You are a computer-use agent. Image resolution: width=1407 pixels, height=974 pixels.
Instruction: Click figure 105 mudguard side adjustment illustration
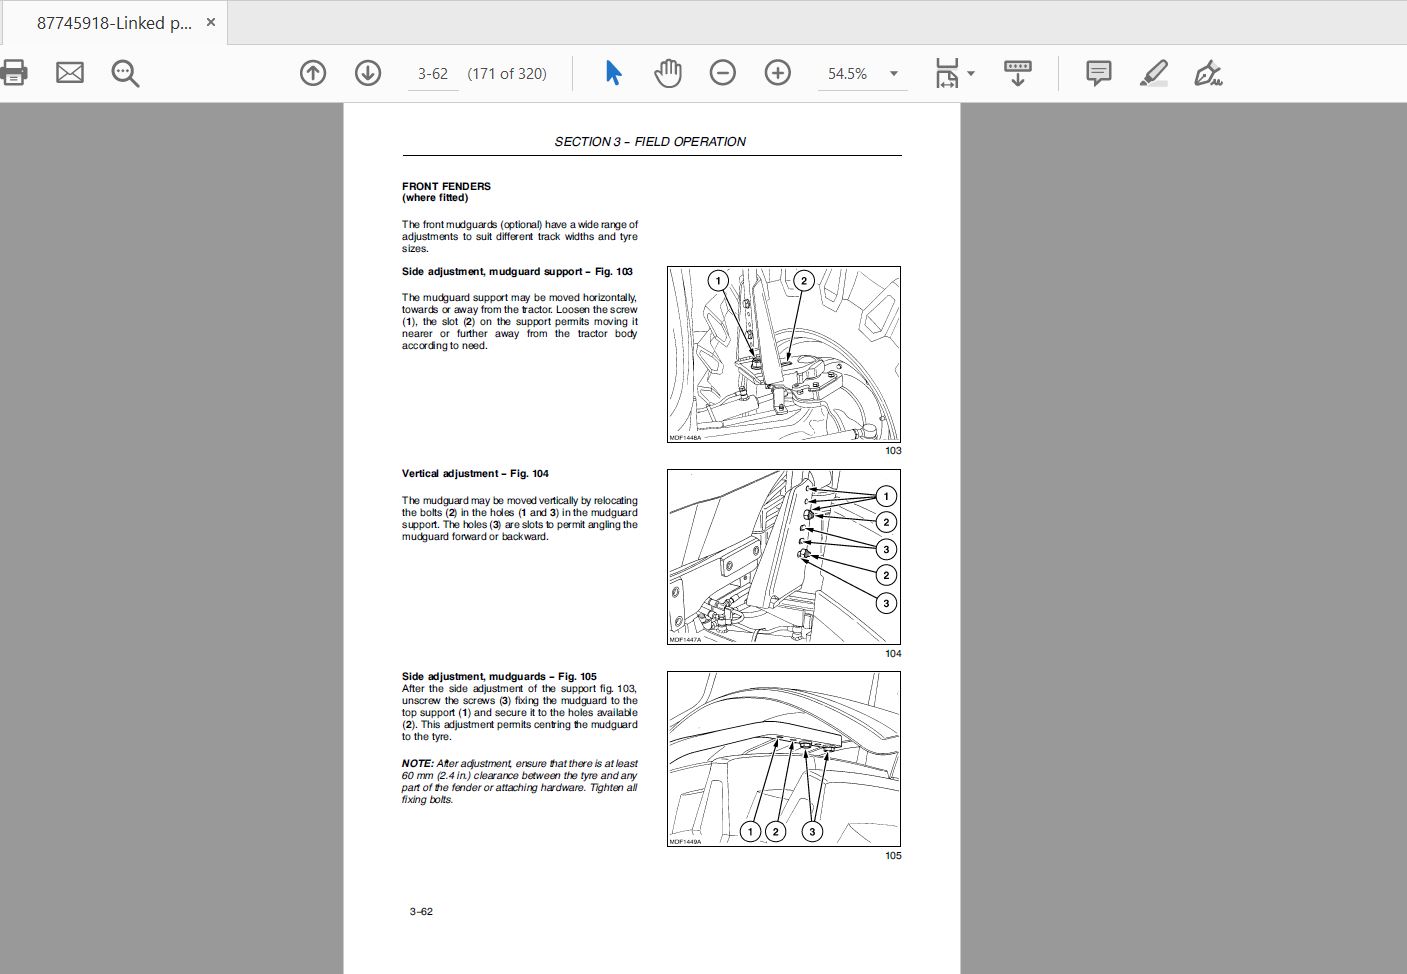click(784, 759)
